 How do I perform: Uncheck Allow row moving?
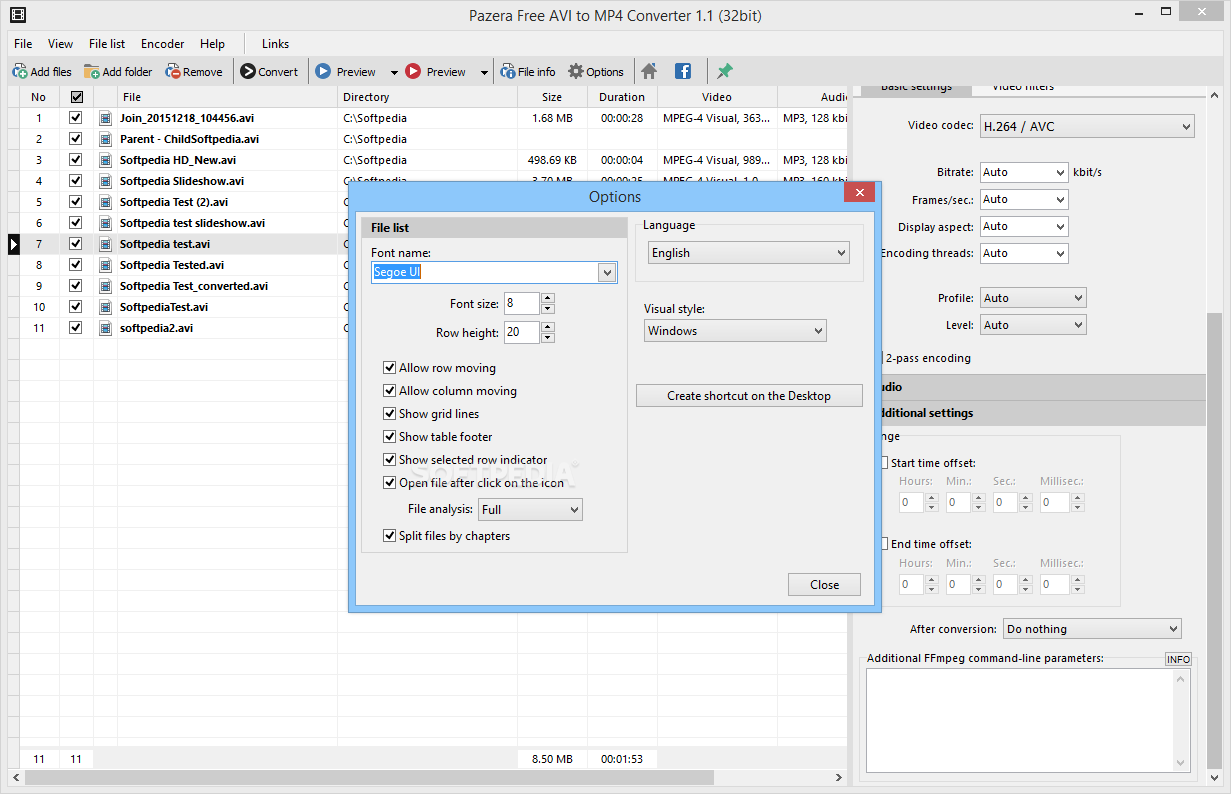(390, 368)
